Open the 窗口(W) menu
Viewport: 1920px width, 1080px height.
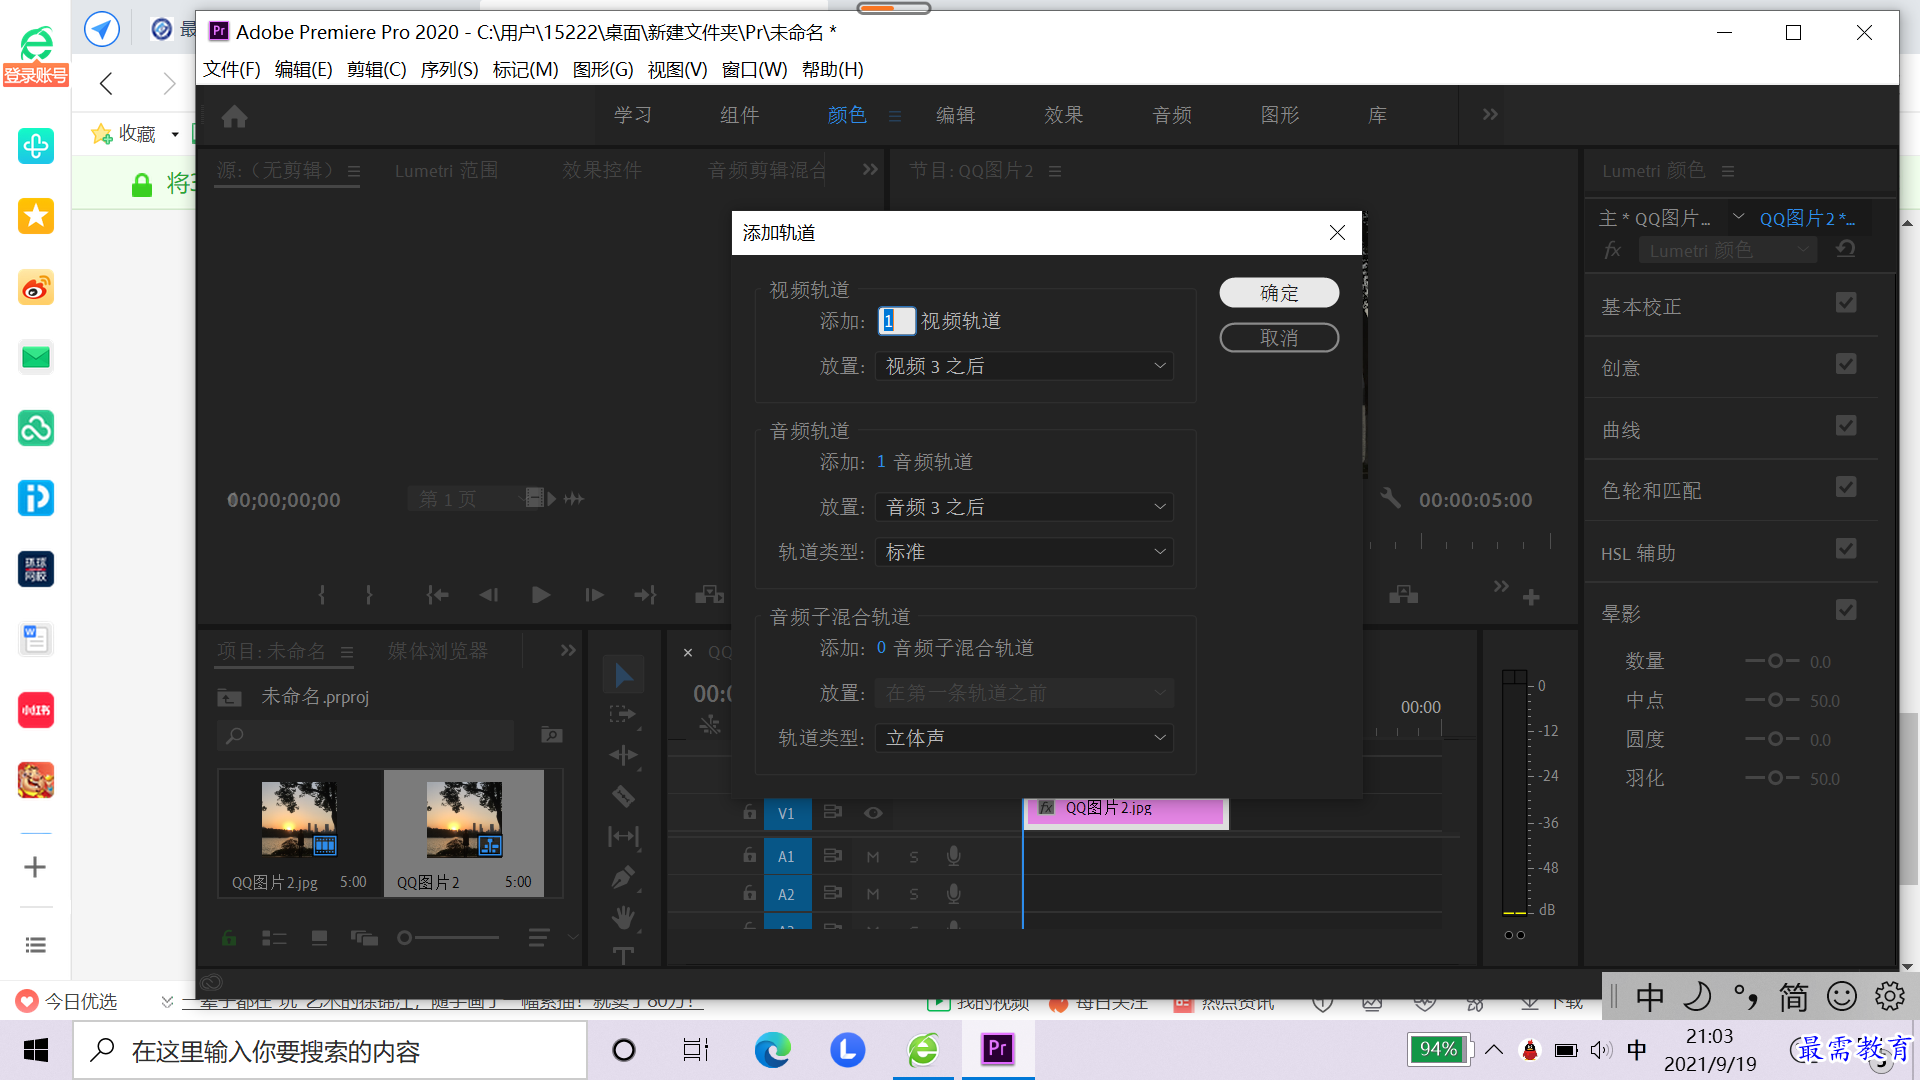point(755,69)
